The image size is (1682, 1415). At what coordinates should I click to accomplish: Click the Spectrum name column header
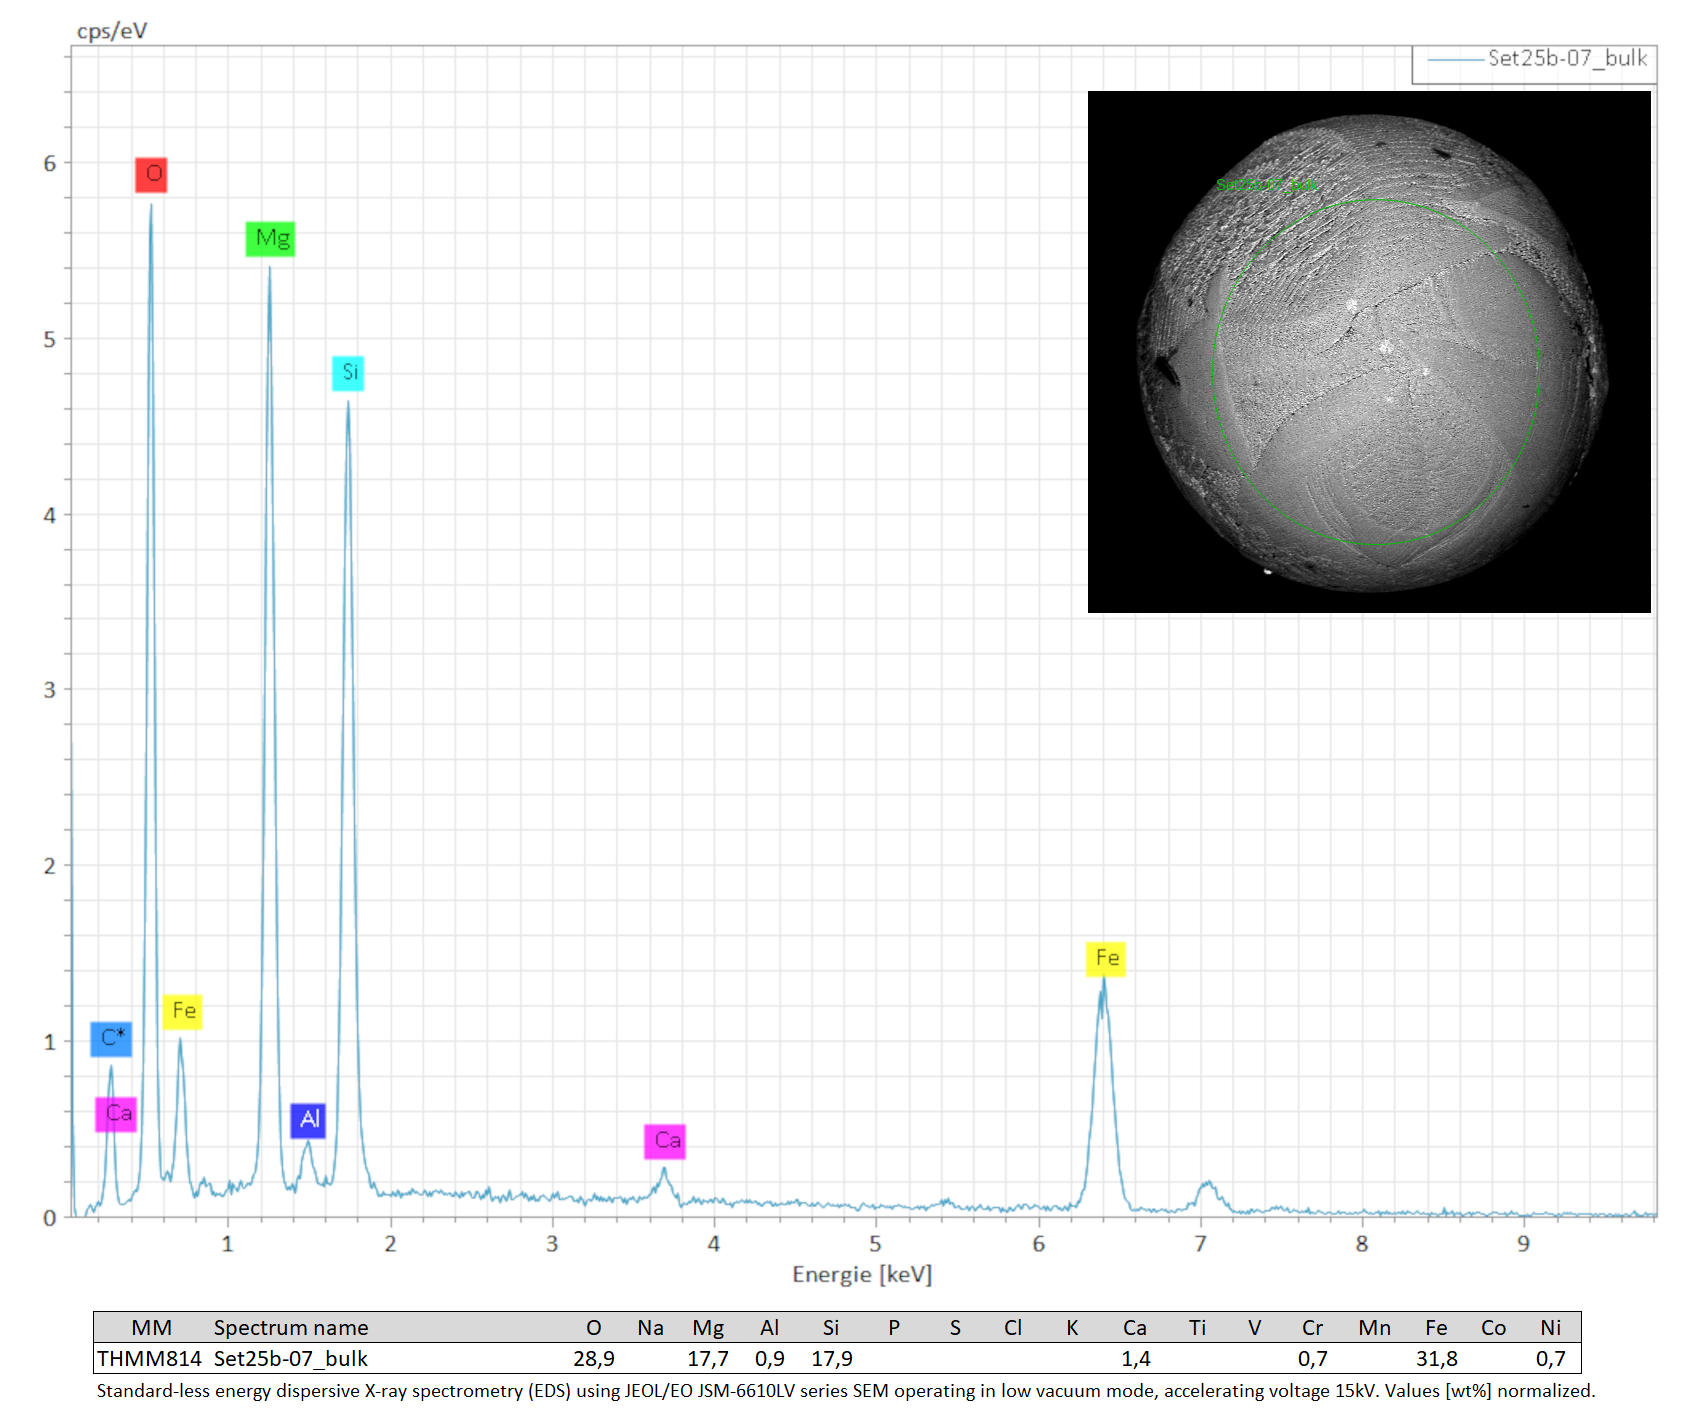[x=290, y=1327]
